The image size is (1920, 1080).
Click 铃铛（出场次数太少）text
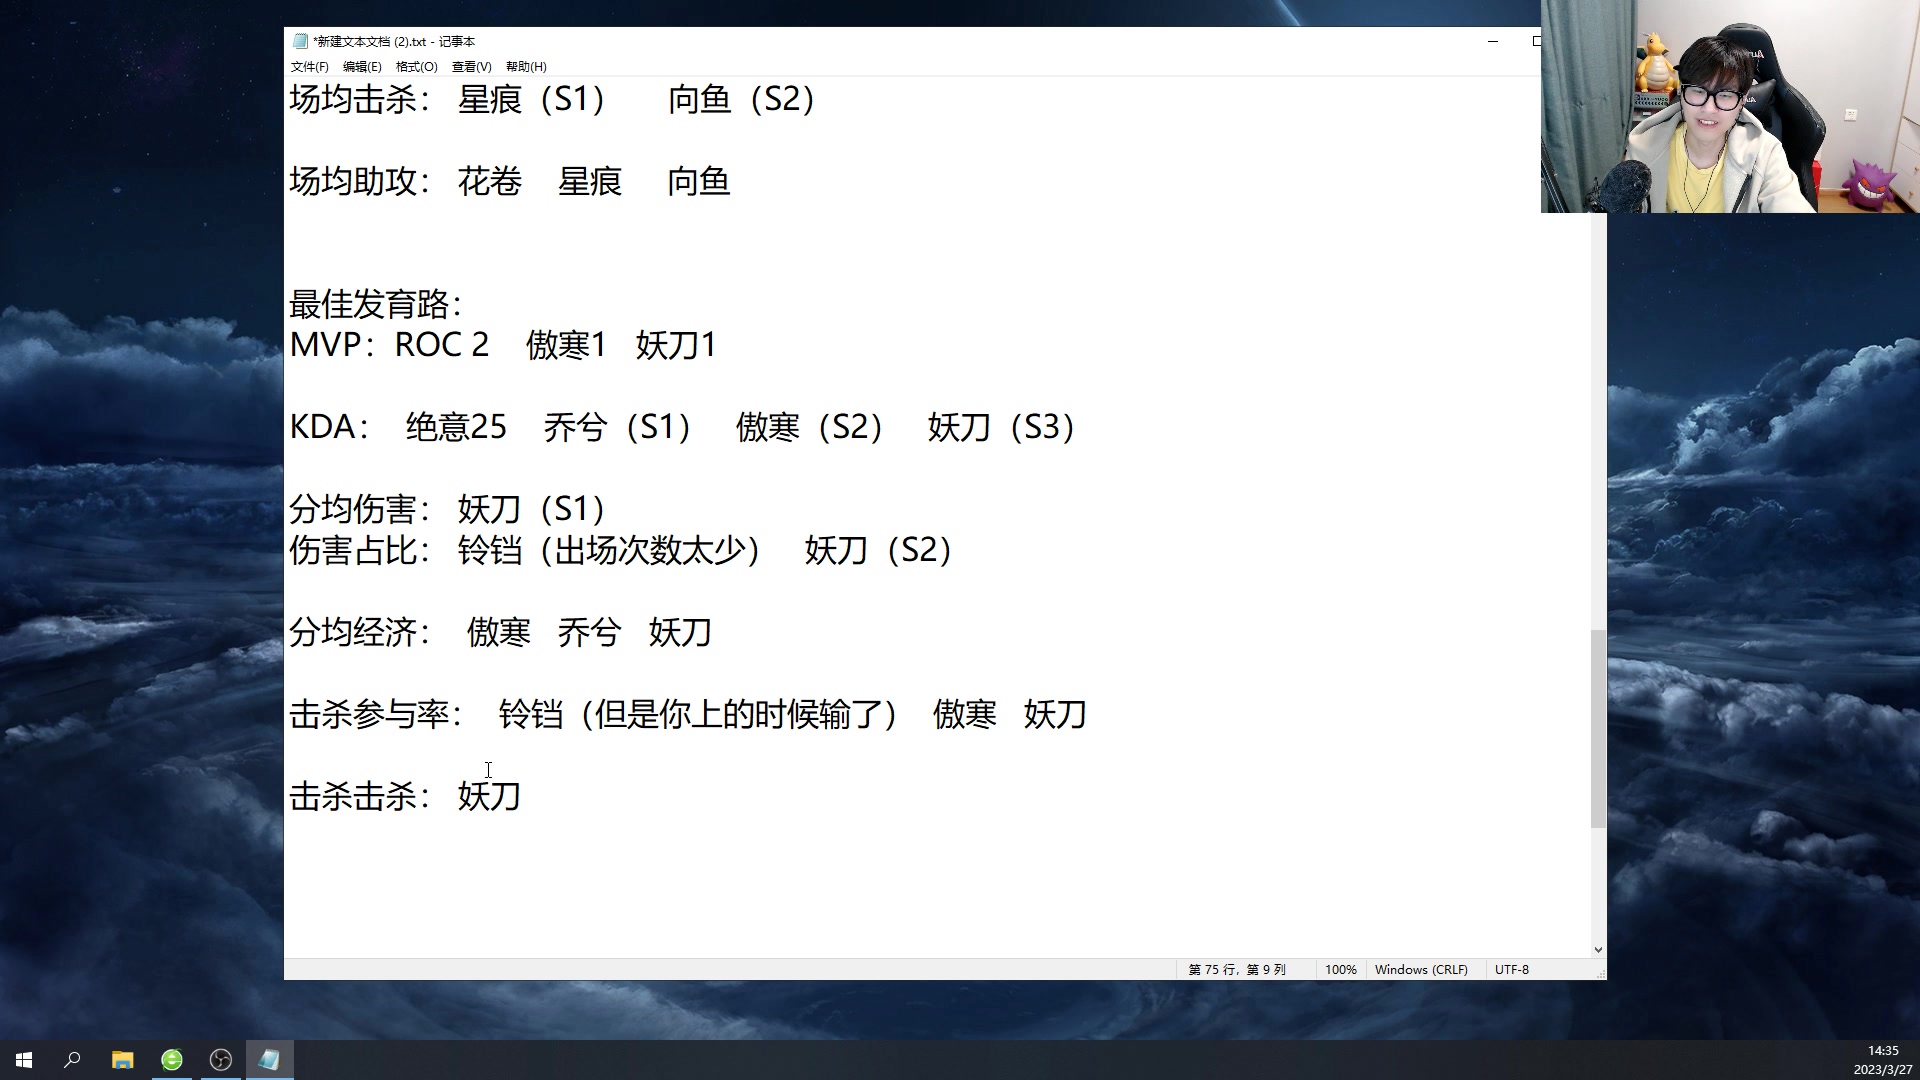coord(610,550)
